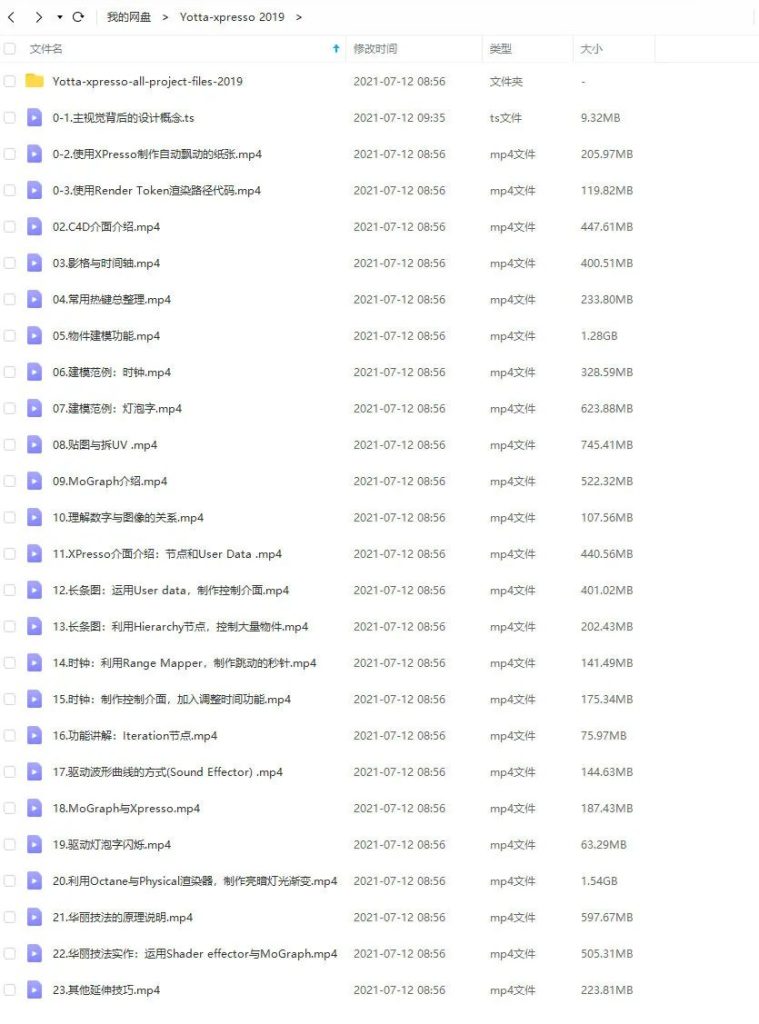The image size is (759, 1024).
Task: Toggle sort arrow in the 文件名 column
Action: (x=336, y=48)
